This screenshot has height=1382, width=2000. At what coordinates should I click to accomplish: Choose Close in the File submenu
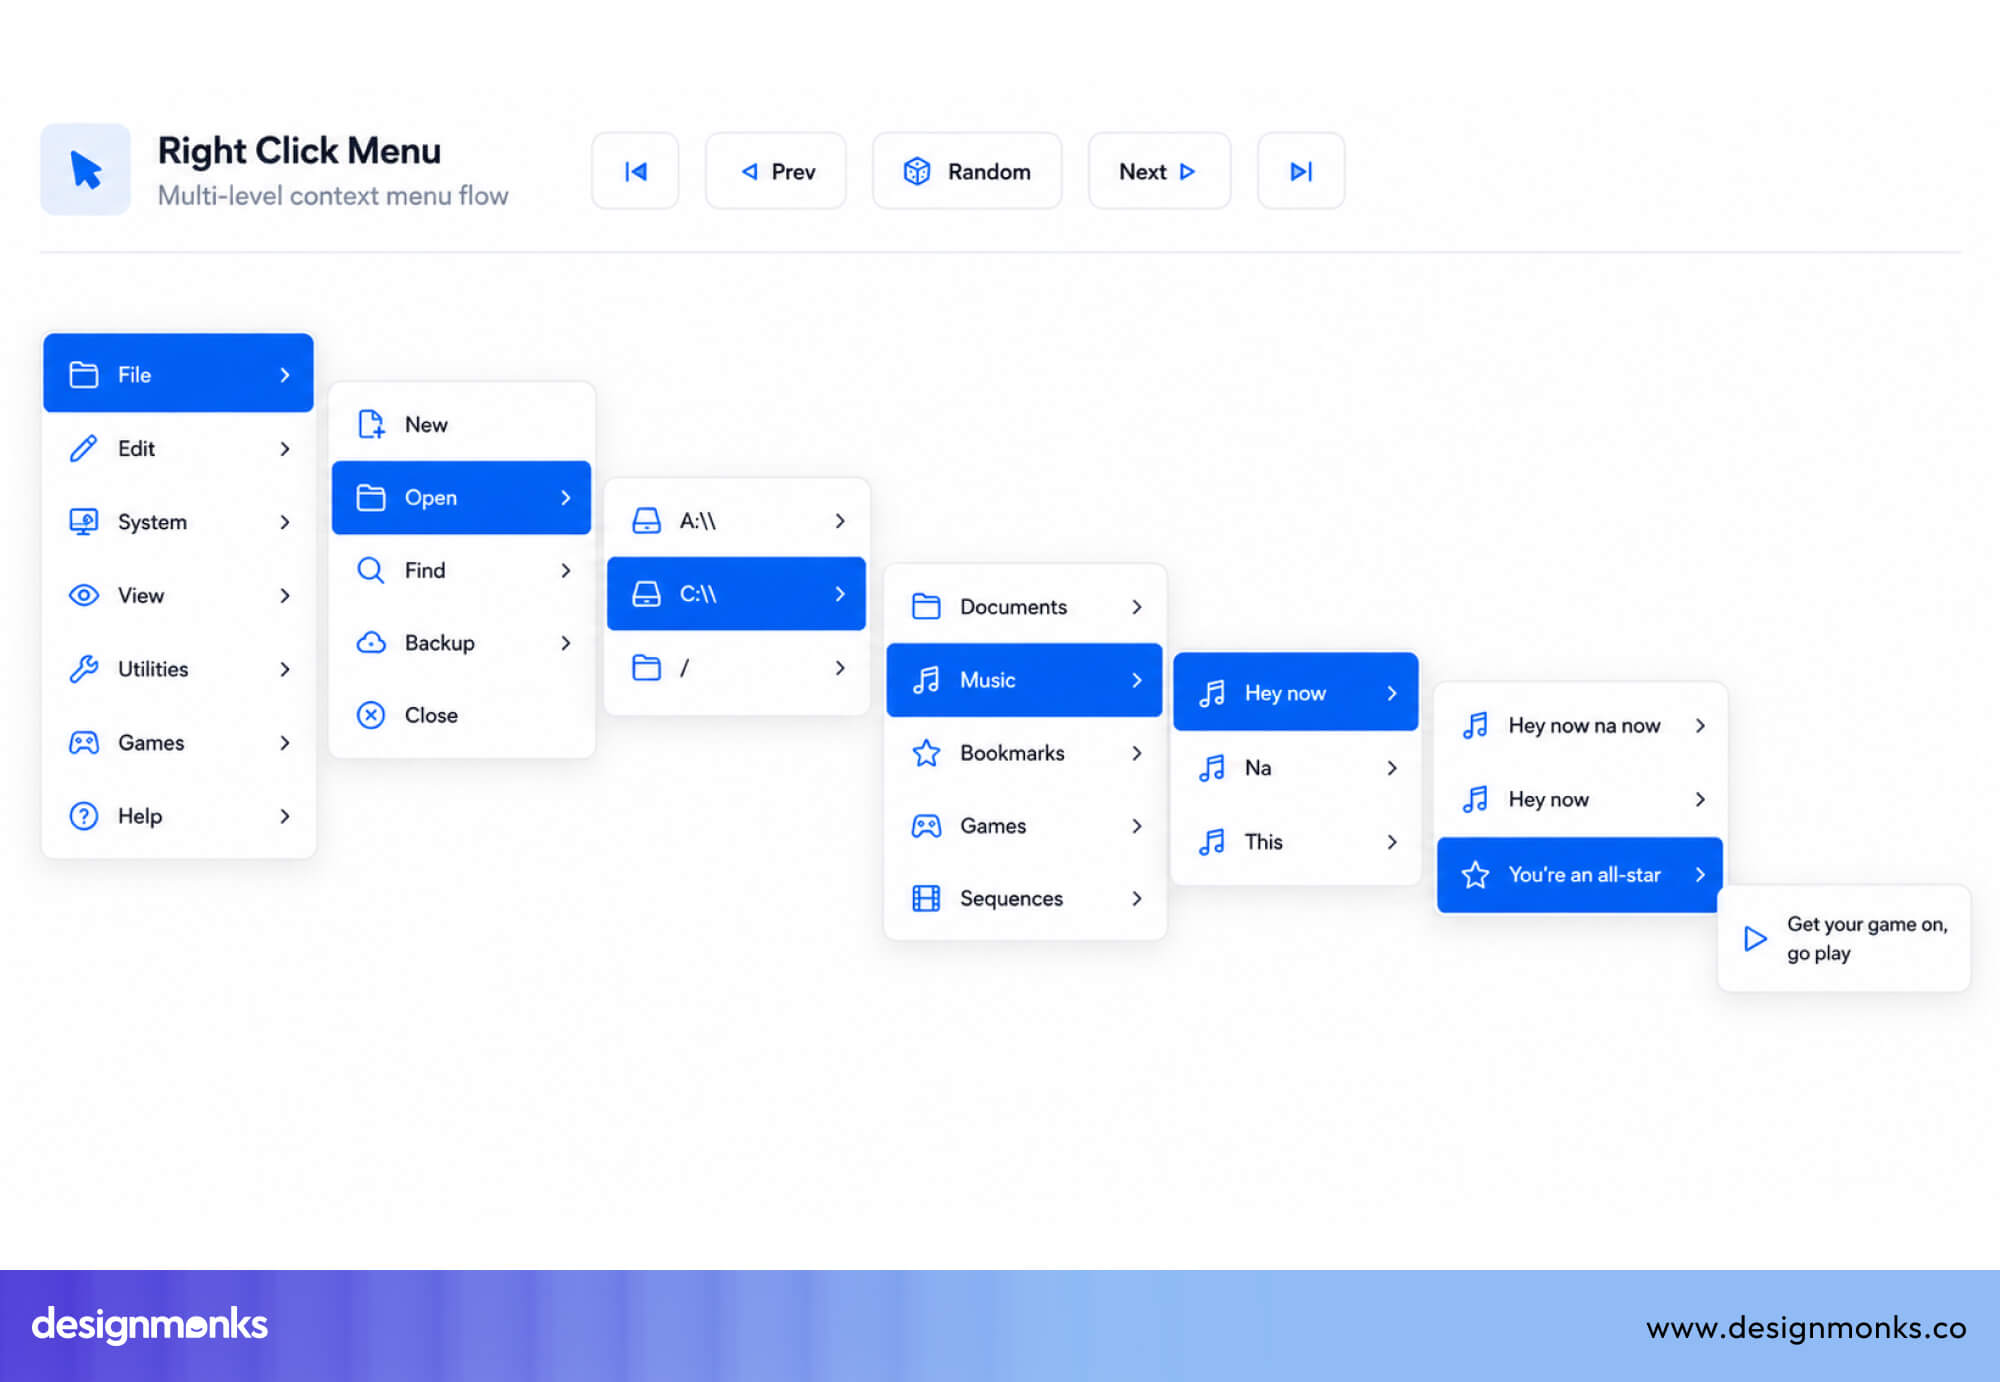(x=461, y=715)
